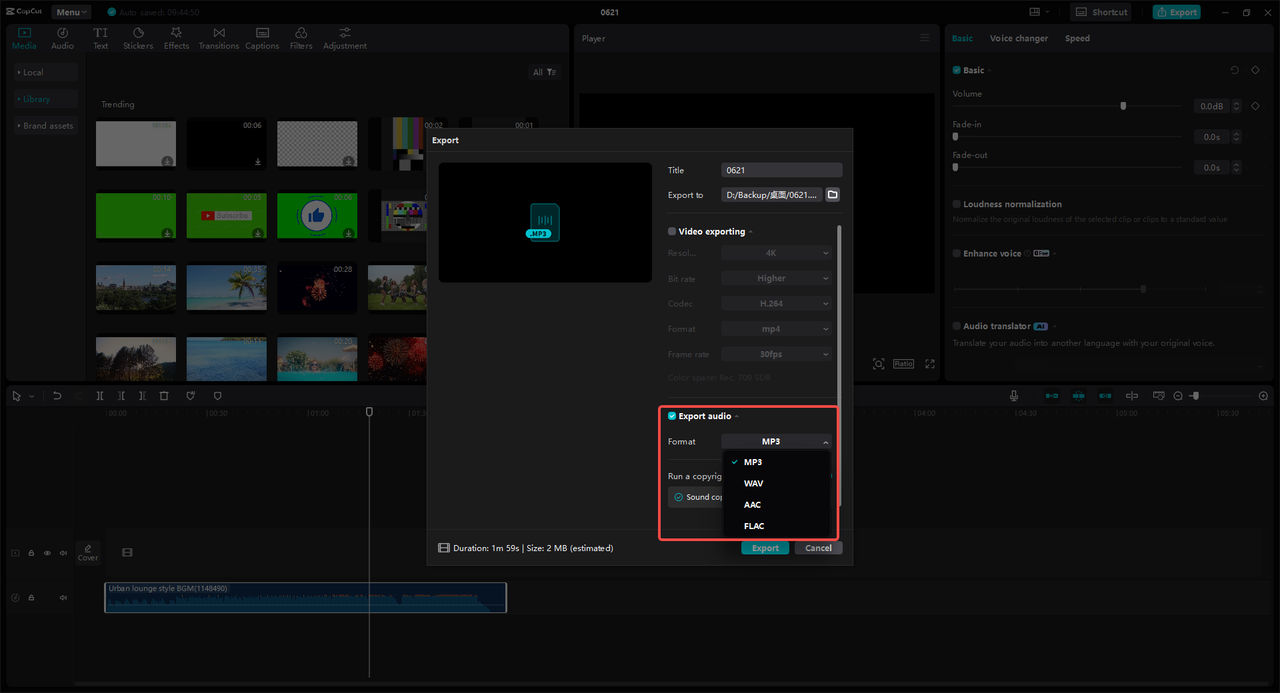Click the timeline zoom-out minus icon

(1178, 396)
